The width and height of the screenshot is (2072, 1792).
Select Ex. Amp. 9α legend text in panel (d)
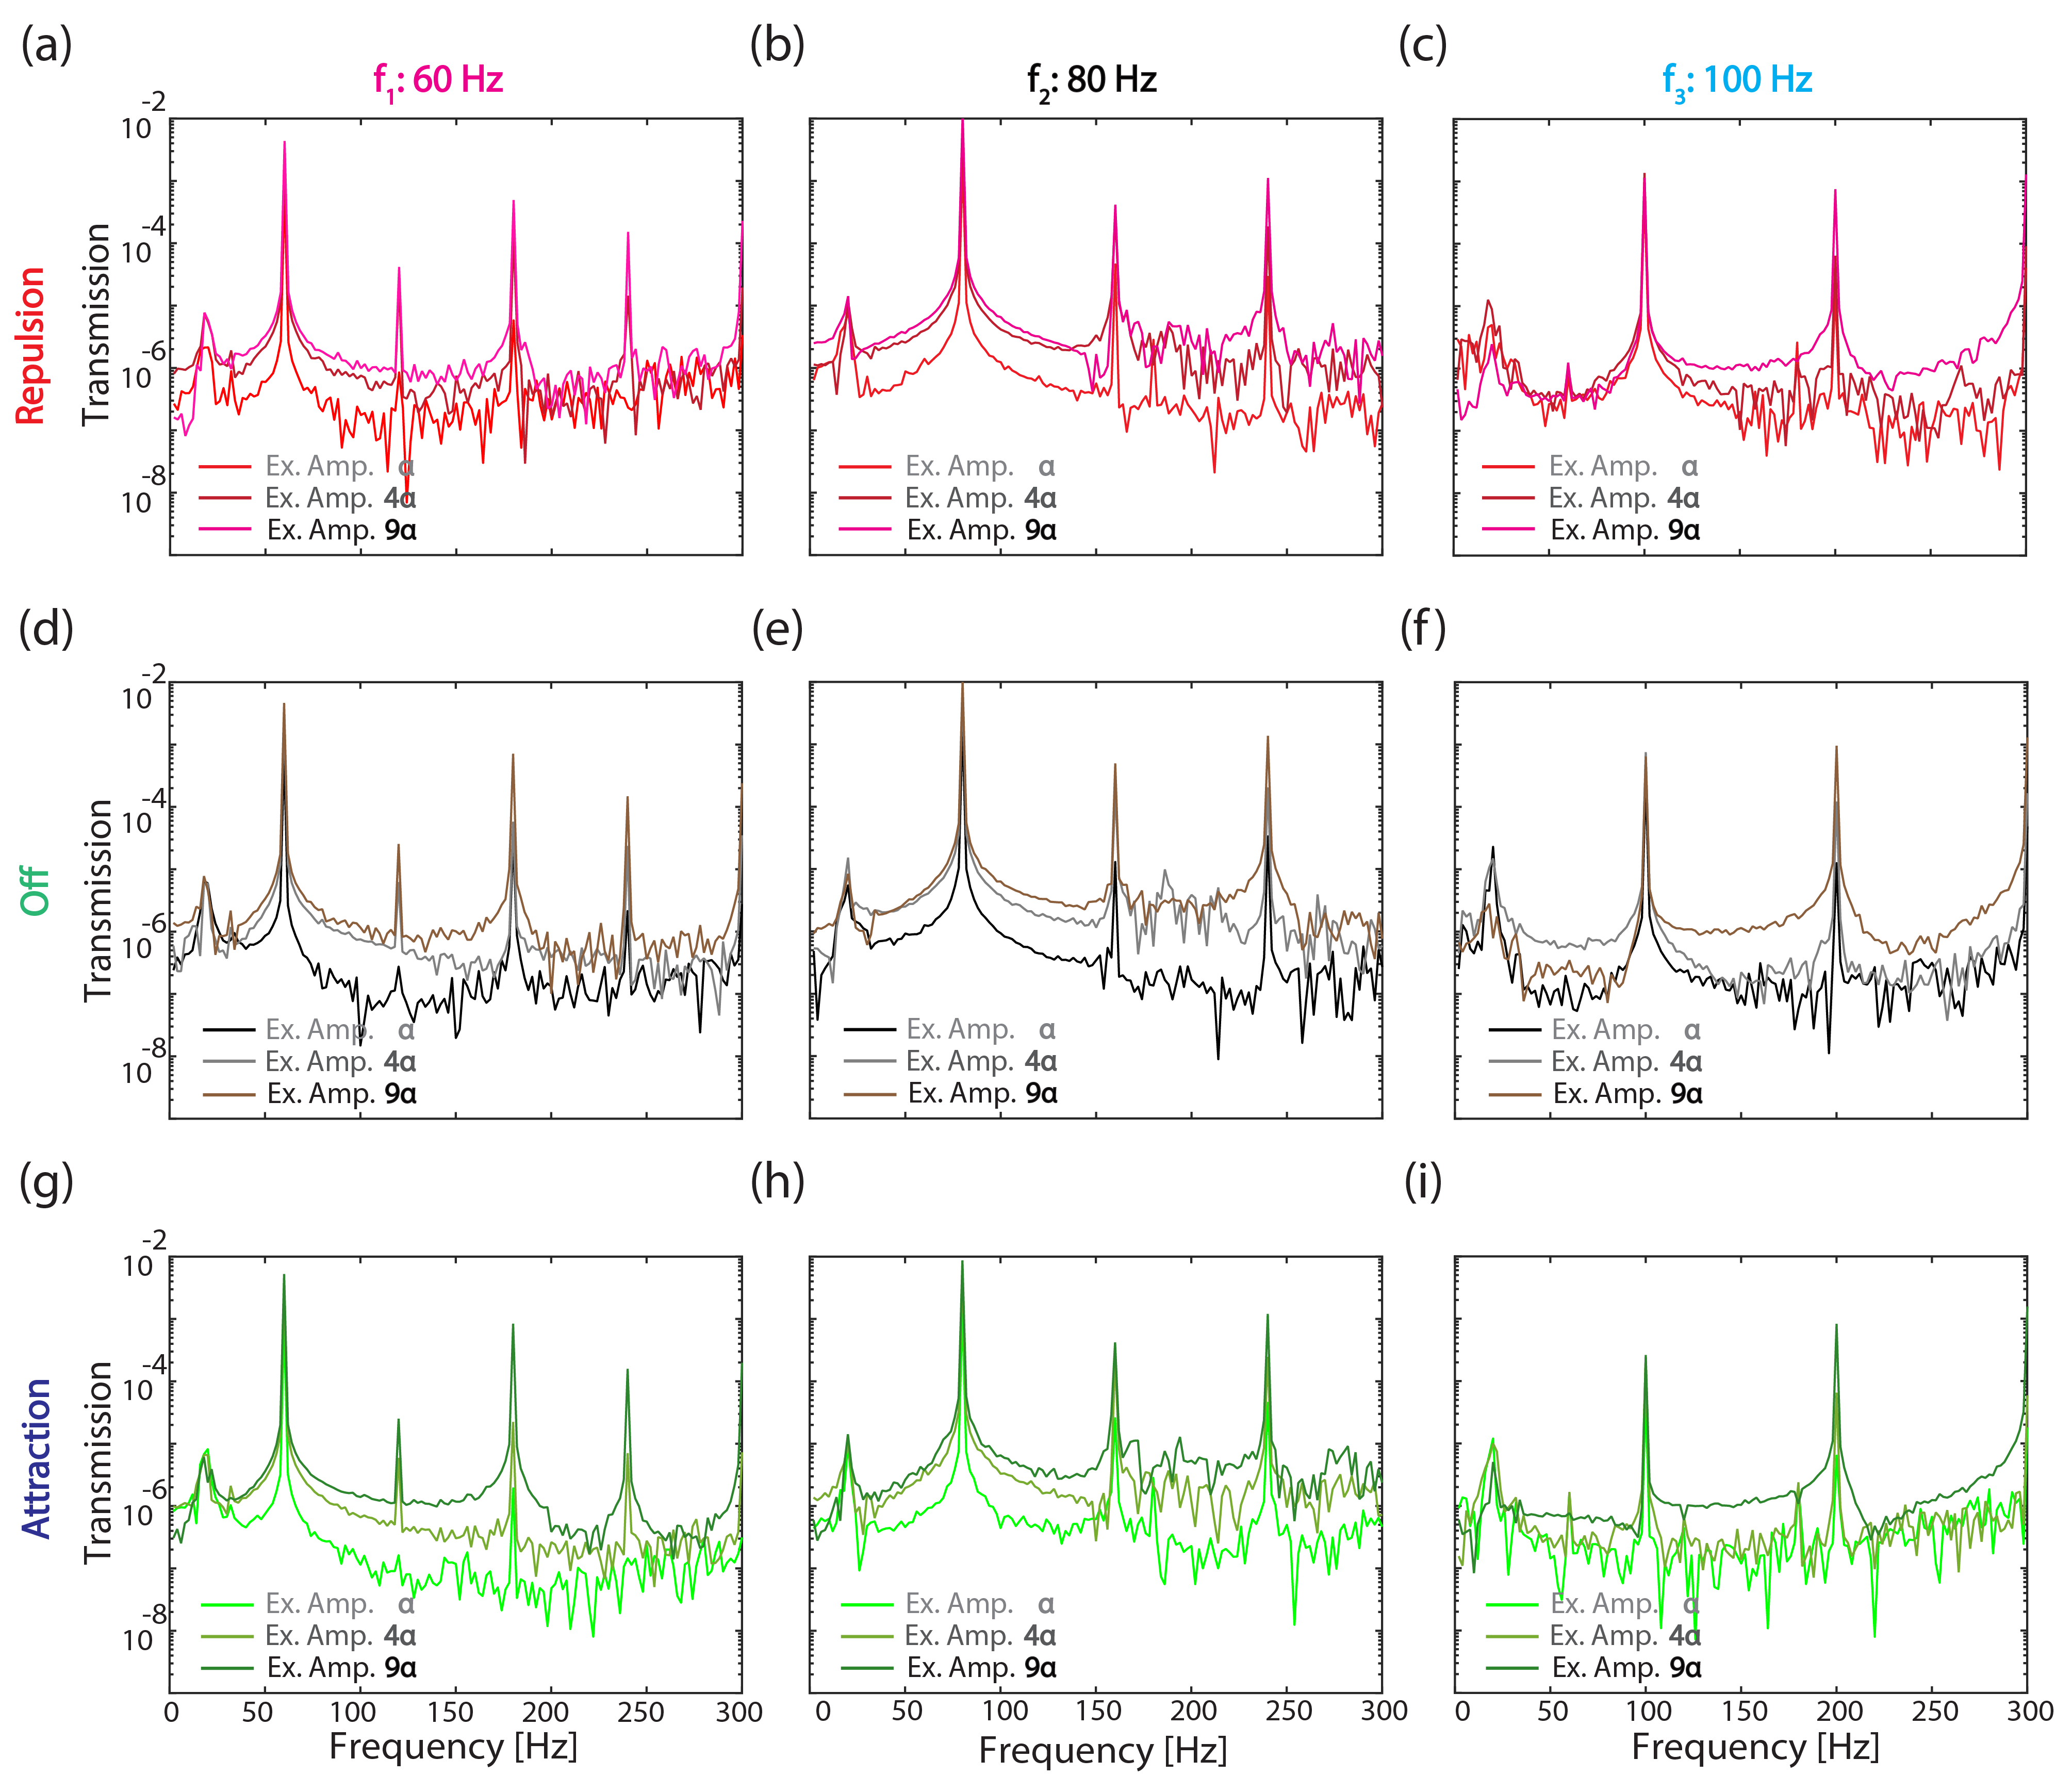point(341,1094)
